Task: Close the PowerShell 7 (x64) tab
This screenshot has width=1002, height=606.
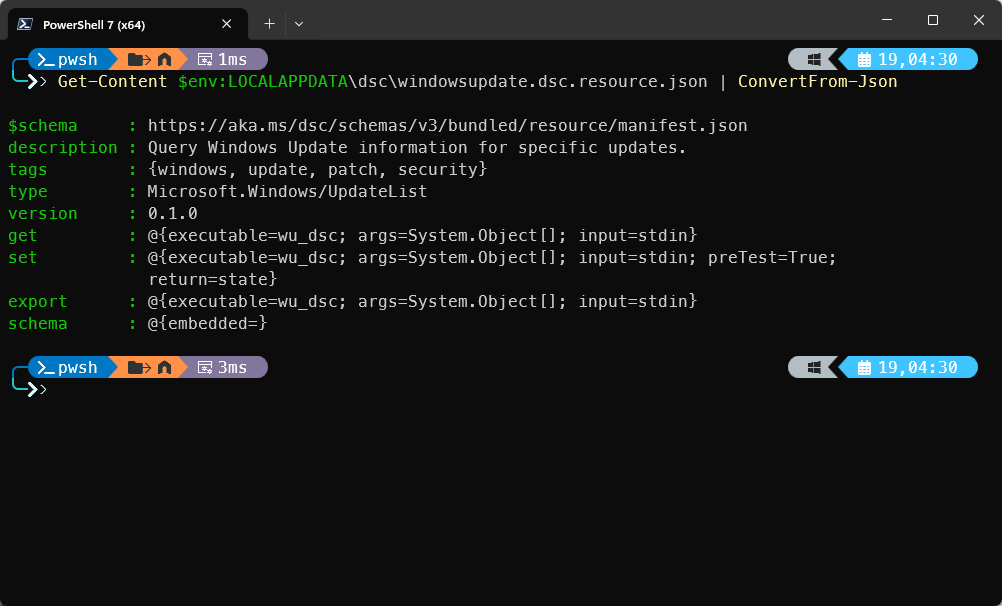Action: pos(226,24)
